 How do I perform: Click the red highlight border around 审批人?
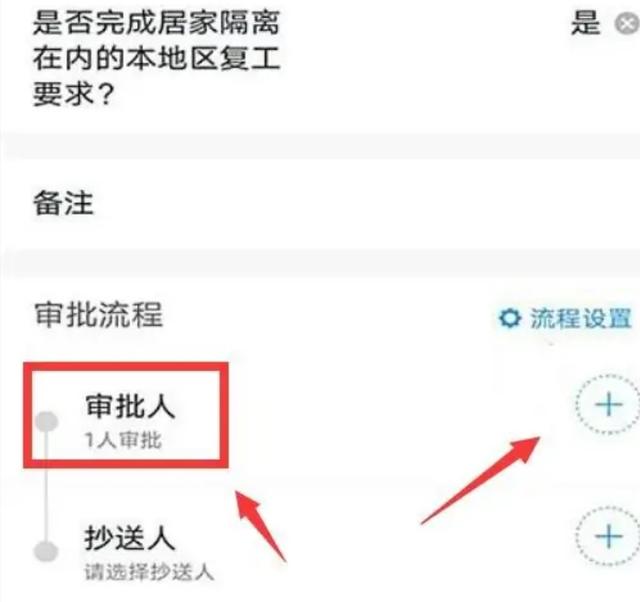(x=126, y=415)
